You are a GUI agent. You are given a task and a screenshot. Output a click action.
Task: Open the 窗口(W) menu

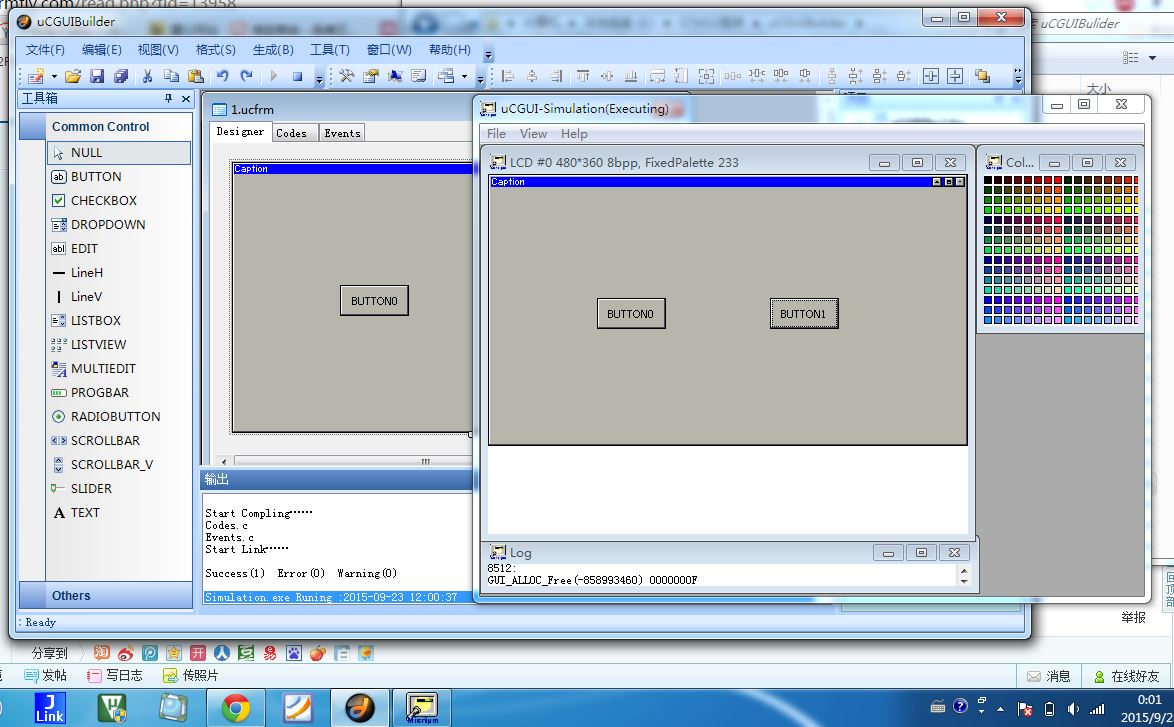coord(389,50)
